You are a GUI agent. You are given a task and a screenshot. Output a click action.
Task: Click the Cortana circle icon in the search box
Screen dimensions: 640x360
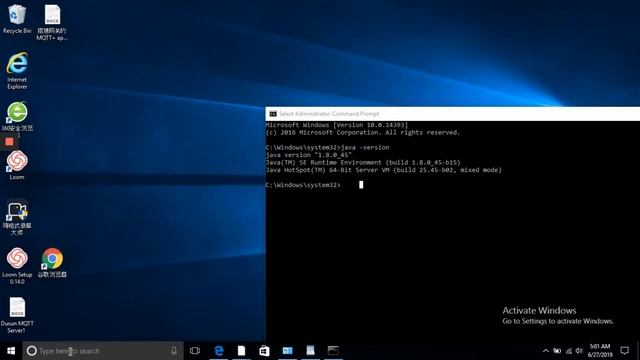pos(31,351)
